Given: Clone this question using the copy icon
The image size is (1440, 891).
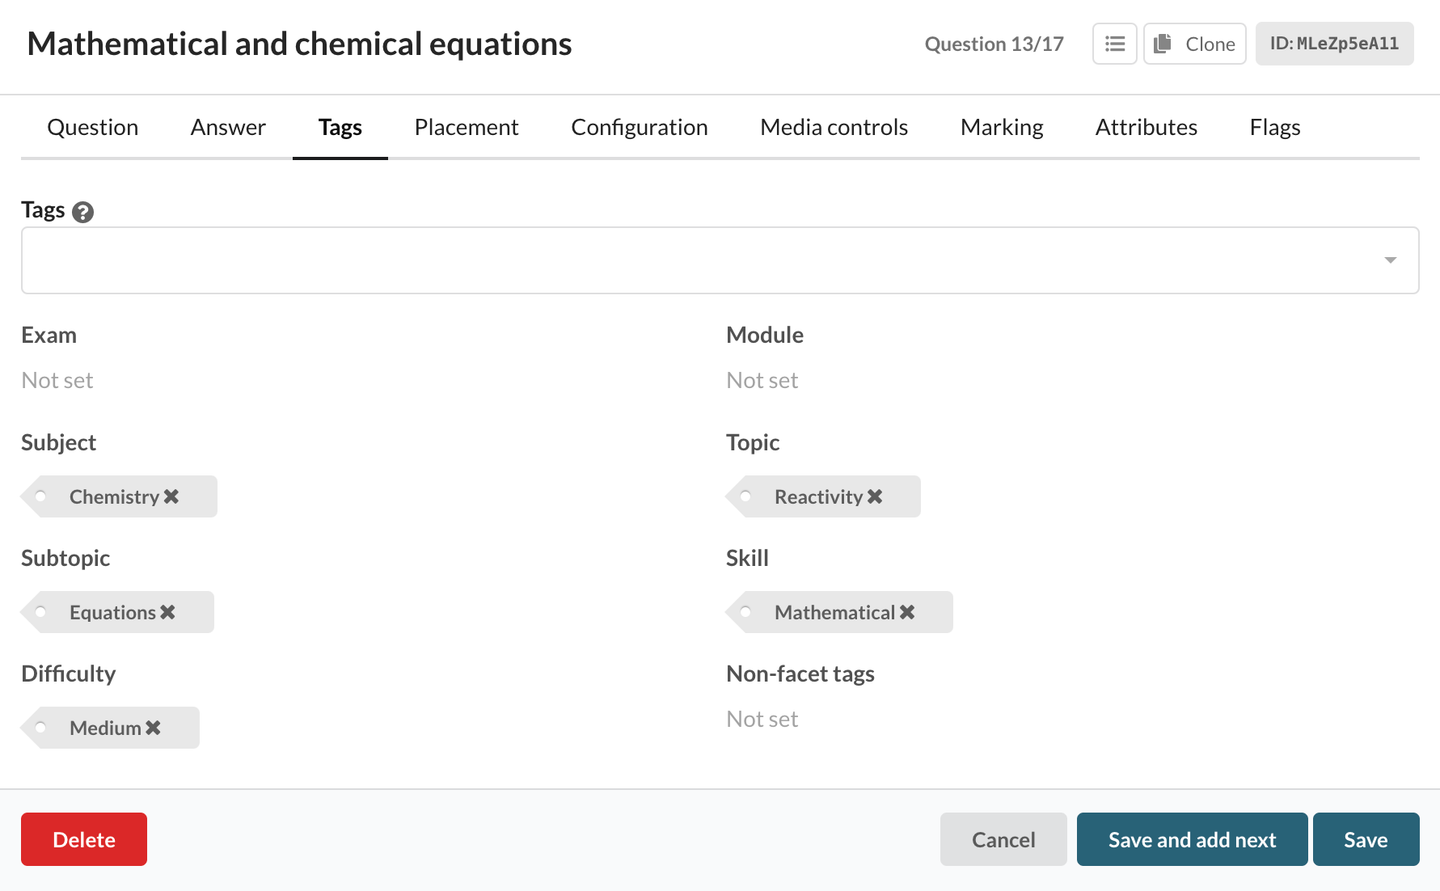Looking at the screenshot, I should coord(1194,43).
